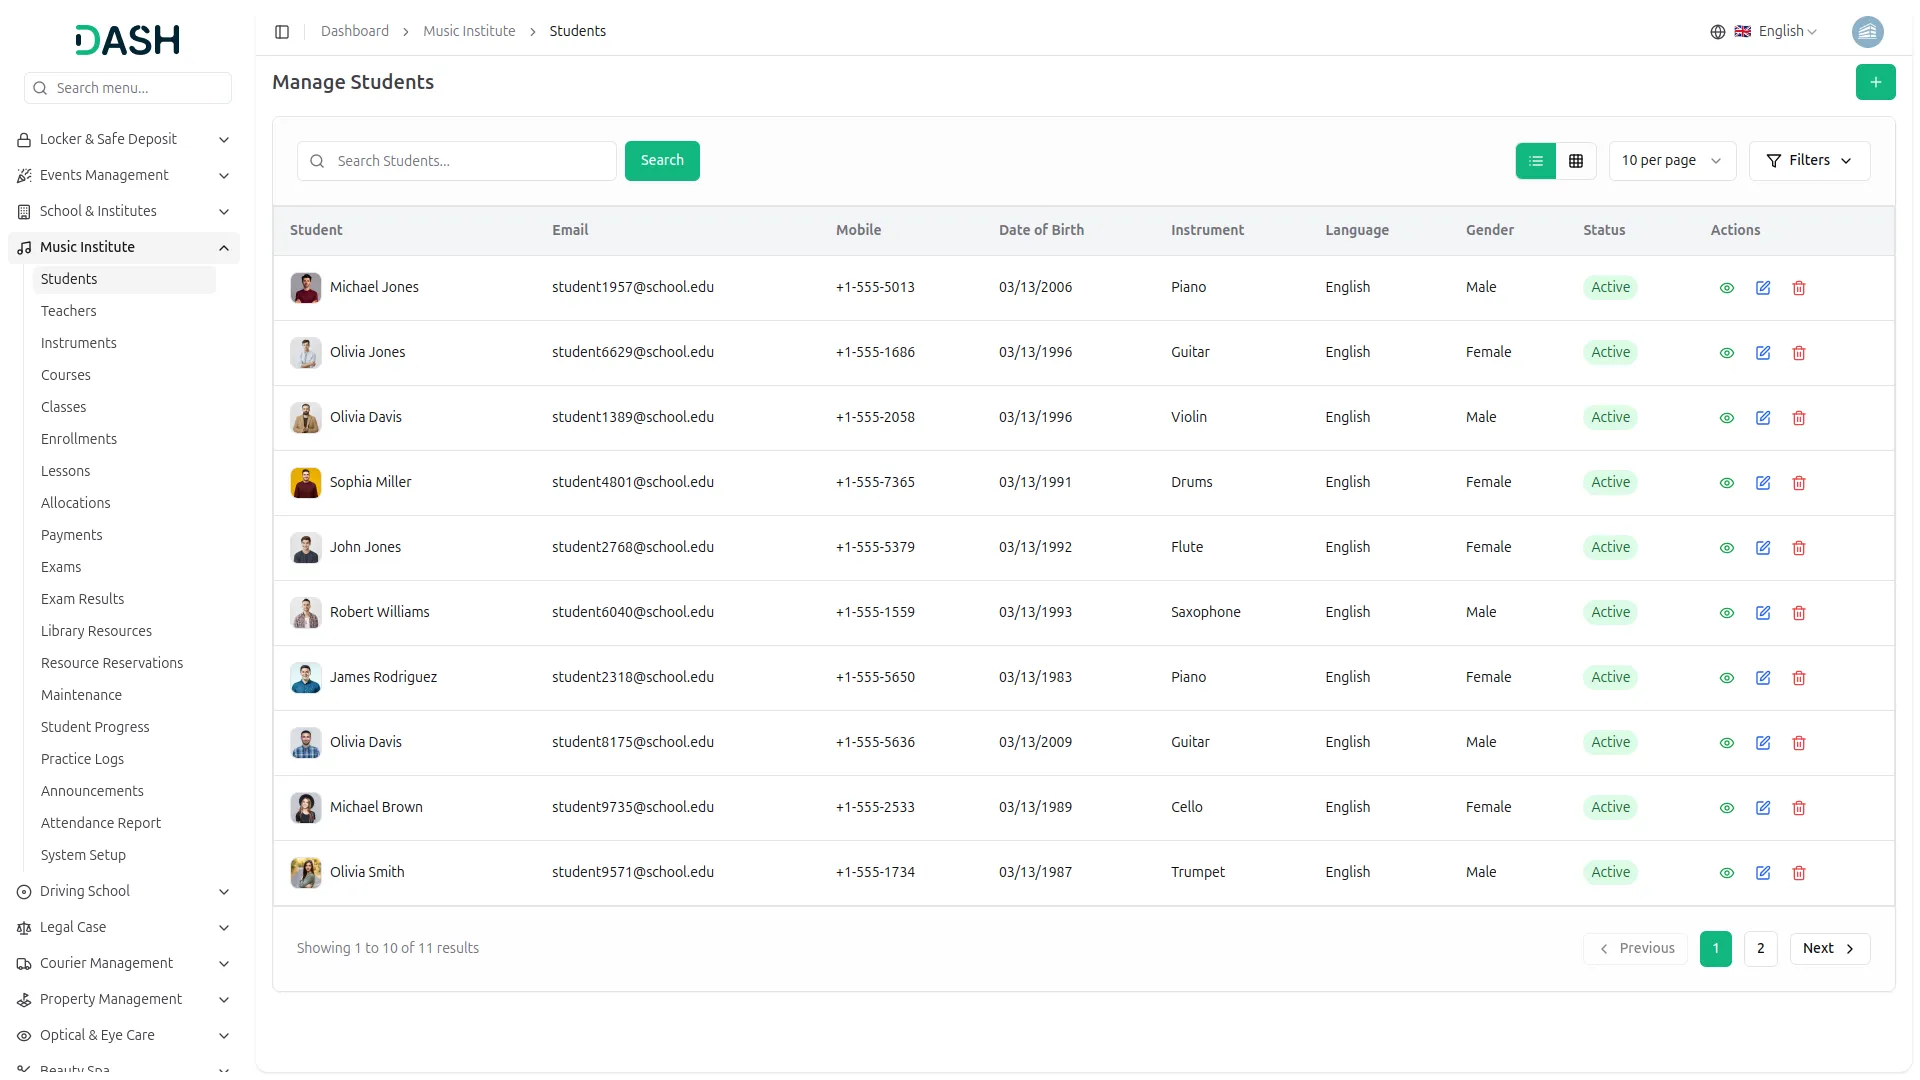This screenshot has height=1080, width=1920.
Task: Click the green add student plus button
Action: [1875, 82]
